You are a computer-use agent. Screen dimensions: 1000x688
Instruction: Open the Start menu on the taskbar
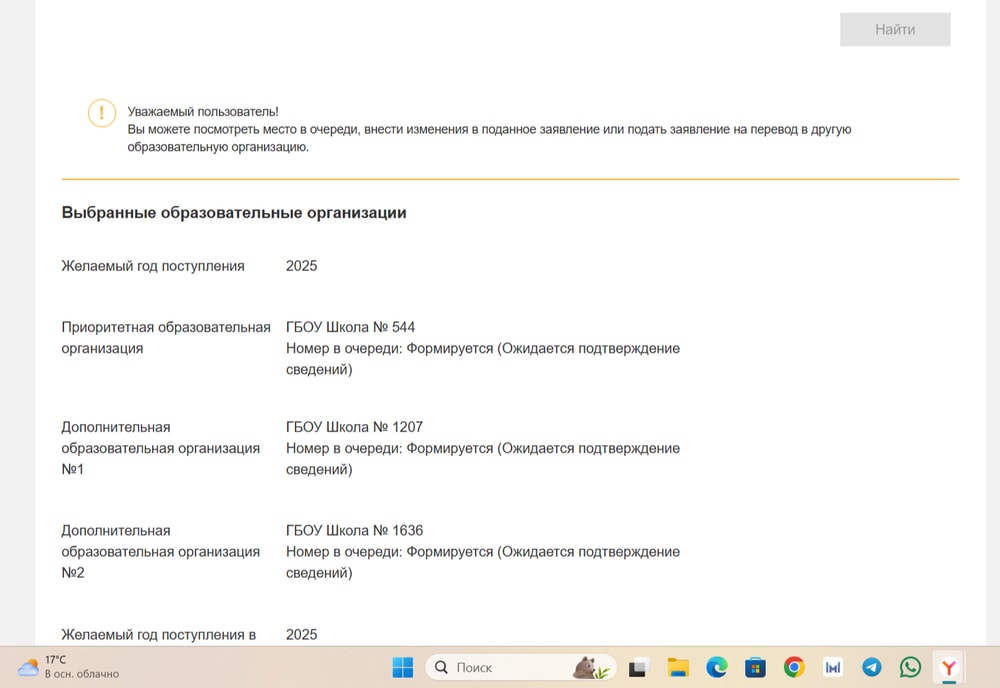tap(404, 666)
